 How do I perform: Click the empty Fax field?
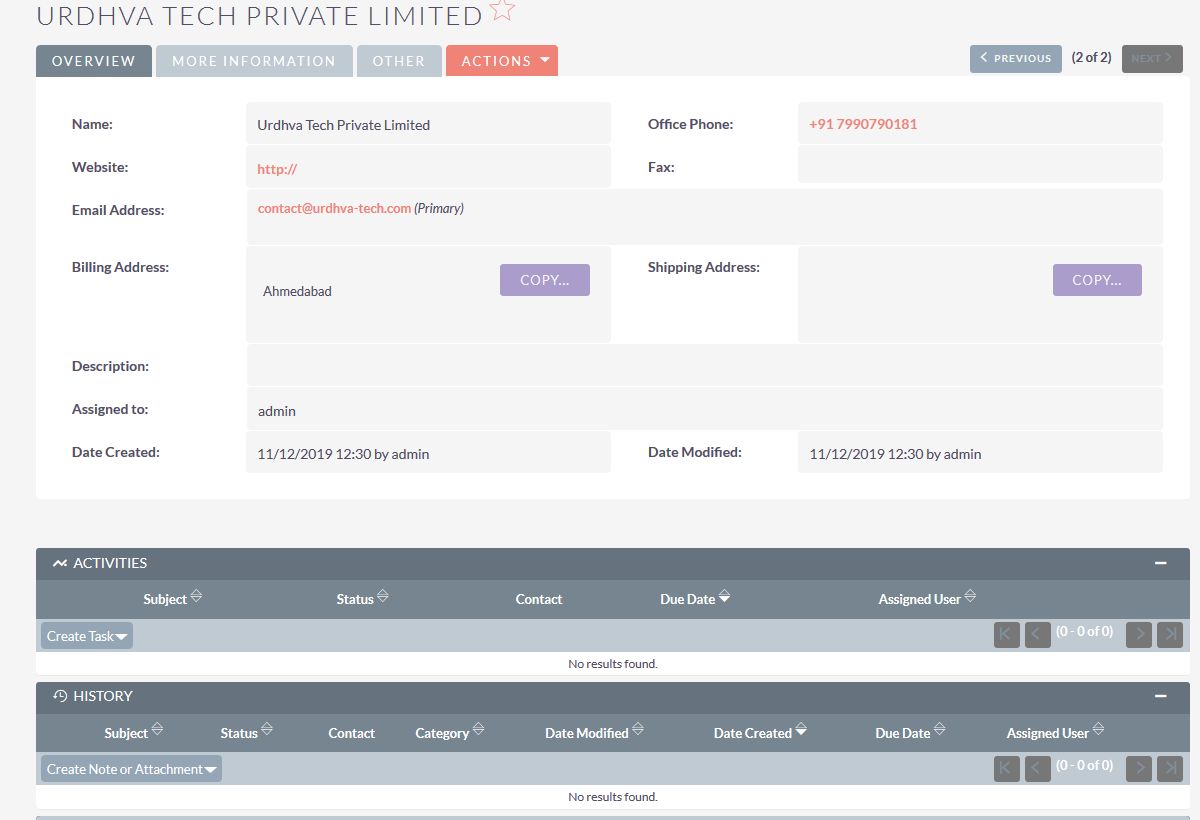(x=980, y=165)
